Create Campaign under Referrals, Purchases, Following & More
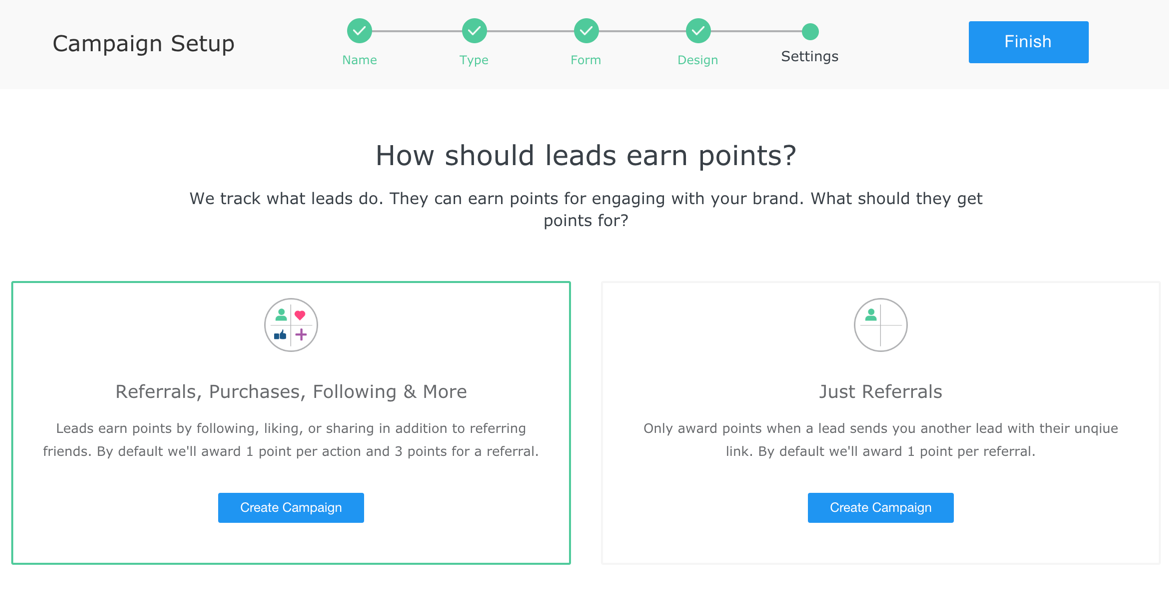1169x613 pixels. click(x=291, y=508)
